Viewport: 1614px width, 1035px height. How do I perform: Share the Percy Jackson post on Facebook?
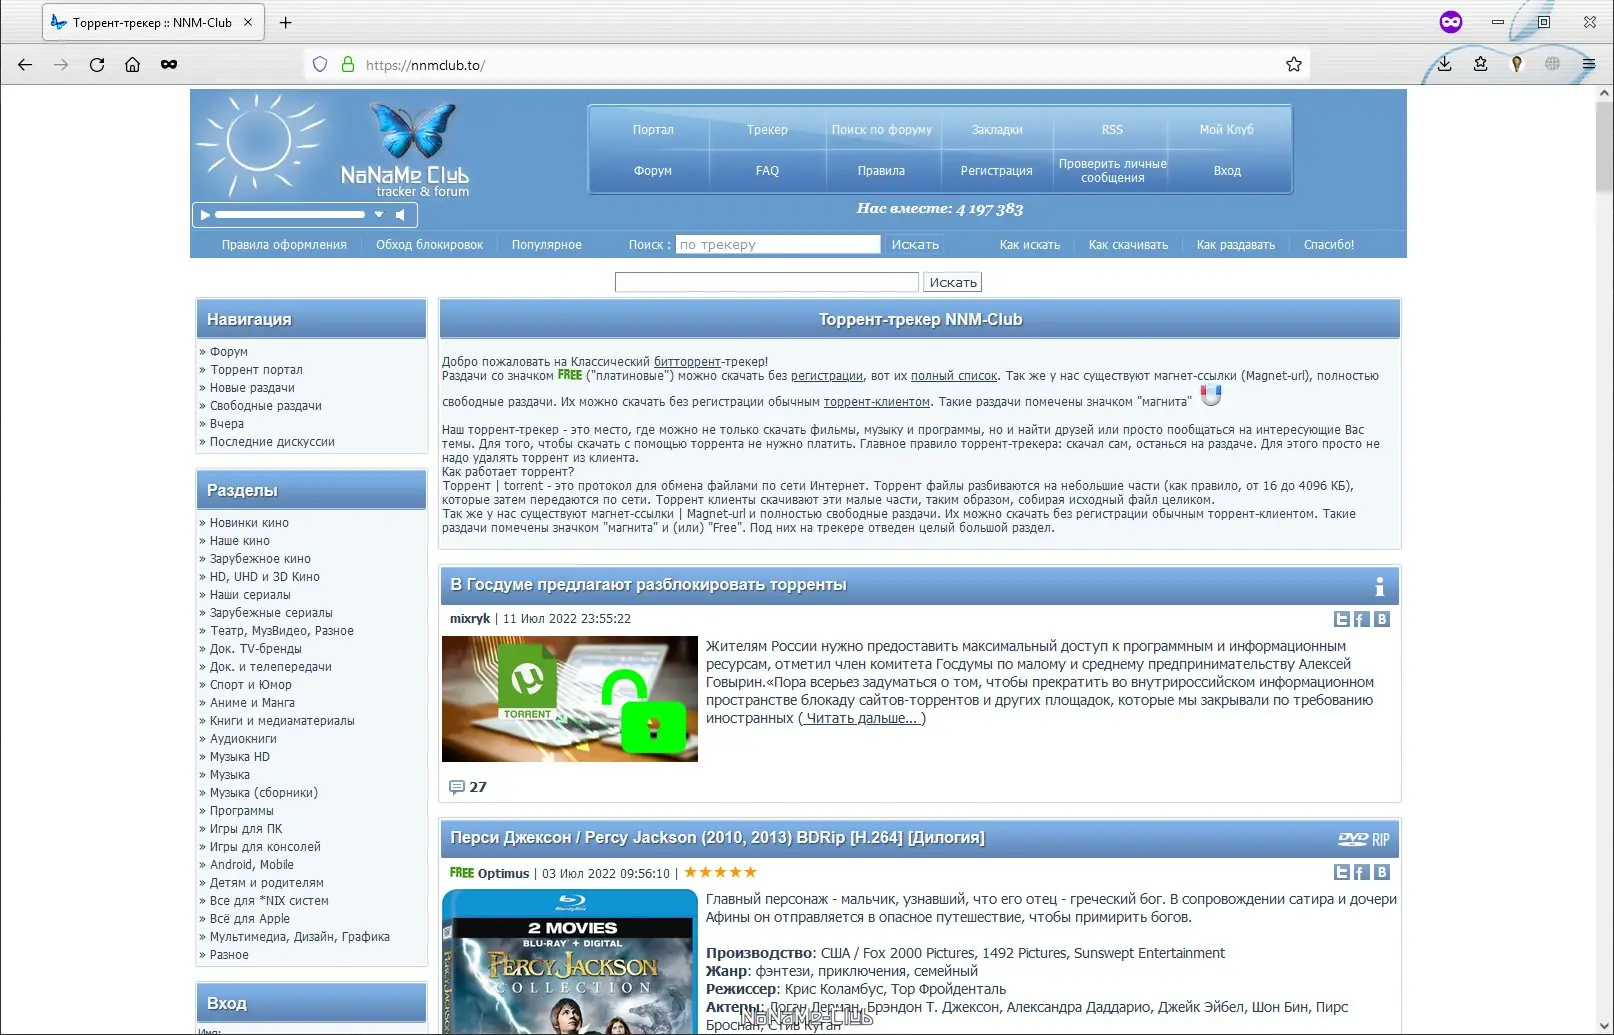point(1362,873)
